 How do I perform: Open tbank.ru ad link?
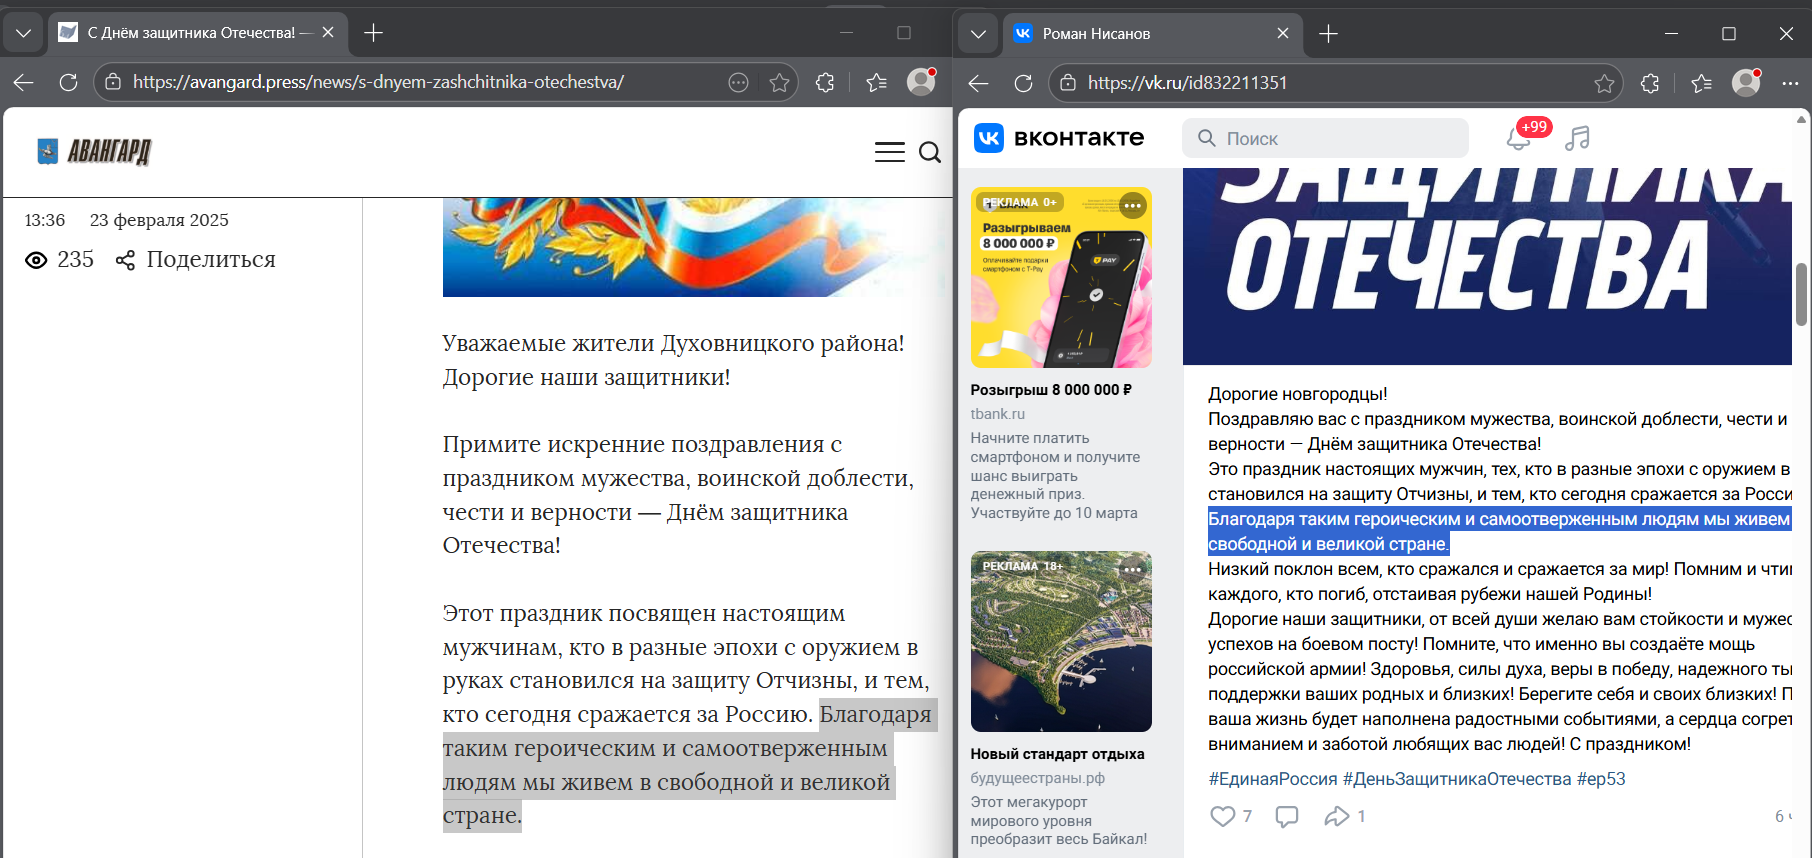pyautogui.click(x=998, y=414)
